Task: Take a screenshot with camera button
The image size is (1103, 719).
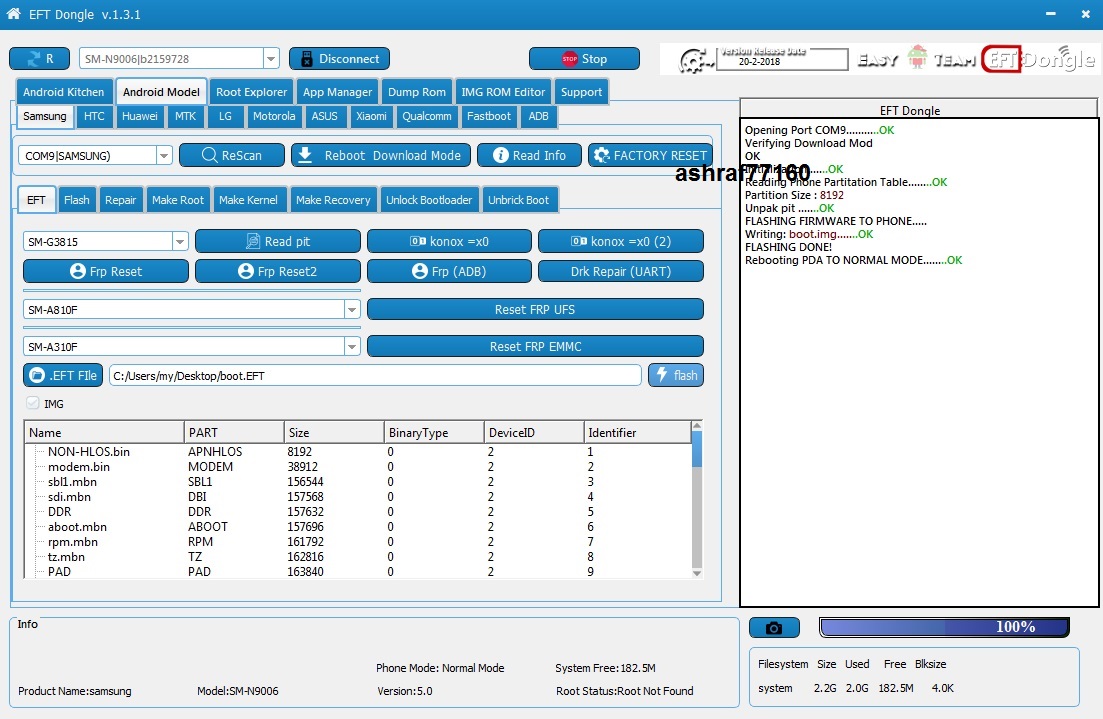Action: point(774,628)
